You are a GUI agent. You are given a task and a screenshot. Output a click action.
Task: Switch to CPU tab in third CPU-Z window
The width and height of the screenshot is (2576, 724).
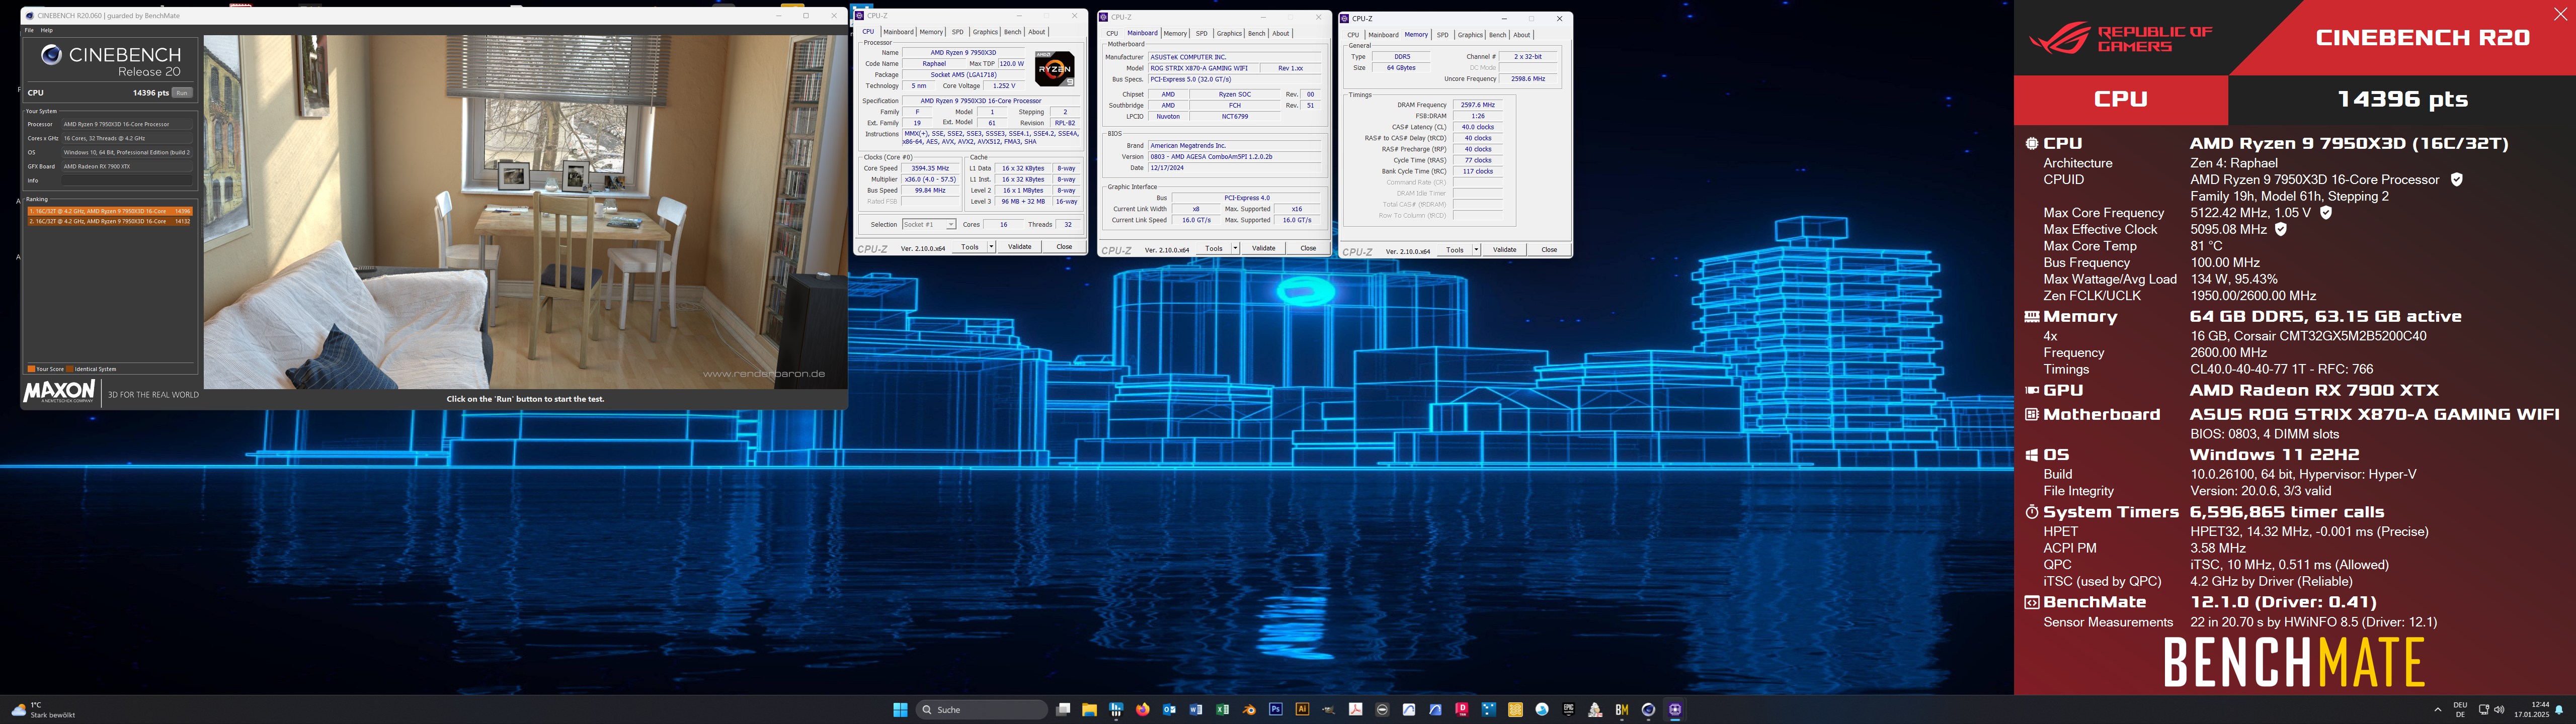pyautogui.click(x=1353, y=35)
